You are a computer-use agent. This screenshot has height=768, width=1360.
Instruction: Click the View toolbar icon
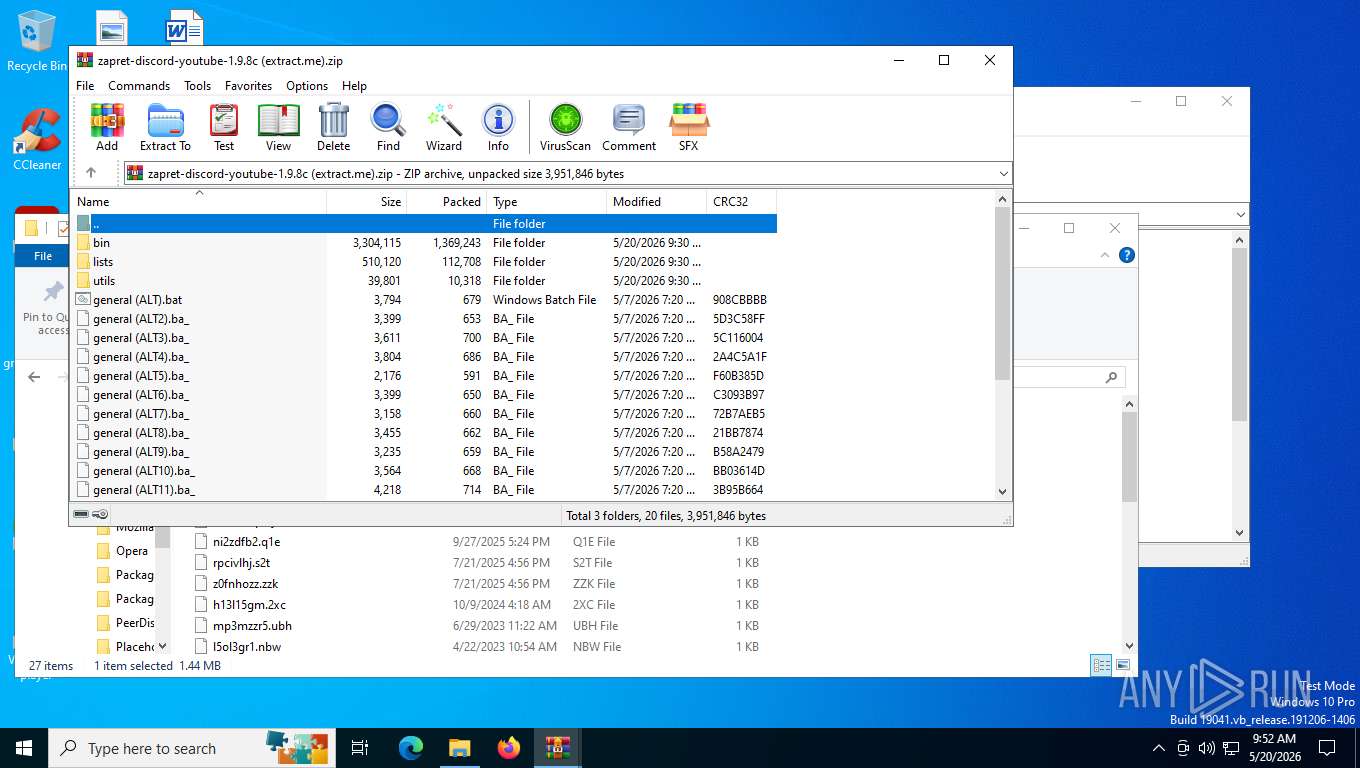pyautogui.click(x=278, y=127)
